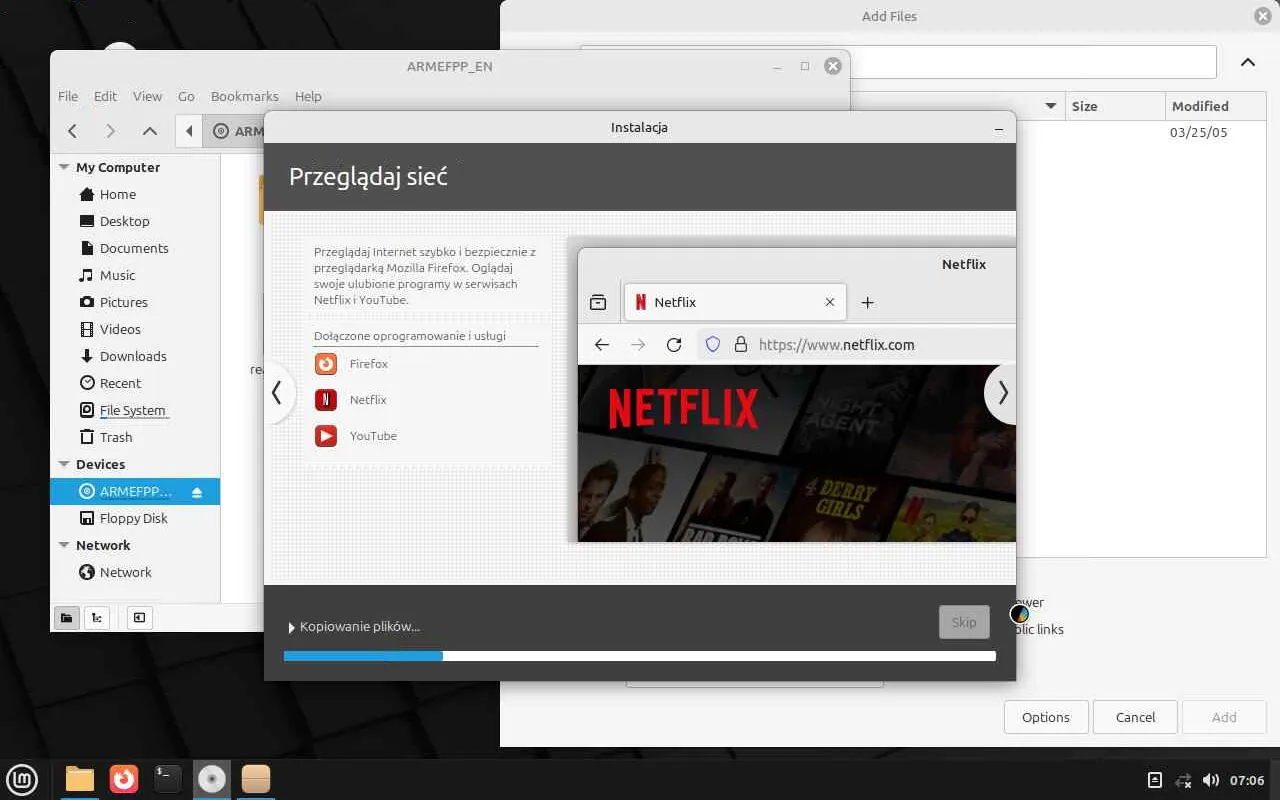Viewport: 1280px width, 800px height.
Task: Go back in the file manager
Action: (x=72, y=131)
